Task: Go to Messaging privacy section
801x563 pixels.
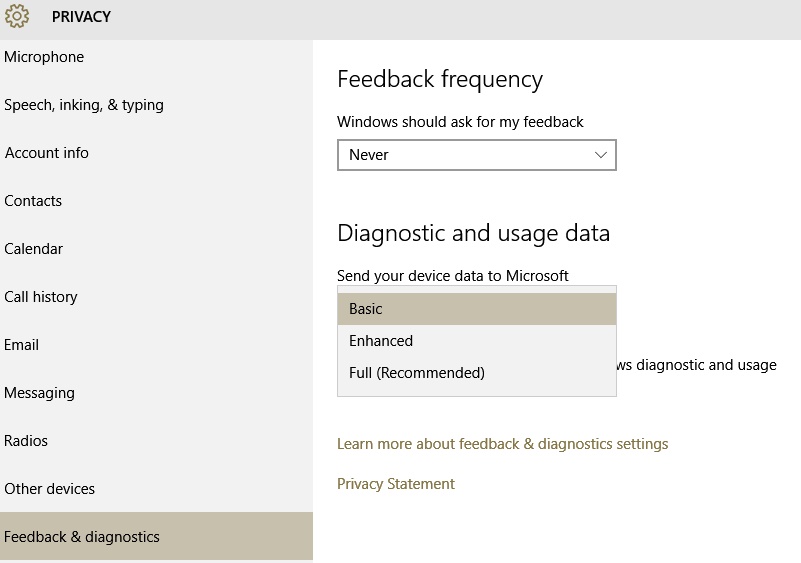Action: pos(156,393)
